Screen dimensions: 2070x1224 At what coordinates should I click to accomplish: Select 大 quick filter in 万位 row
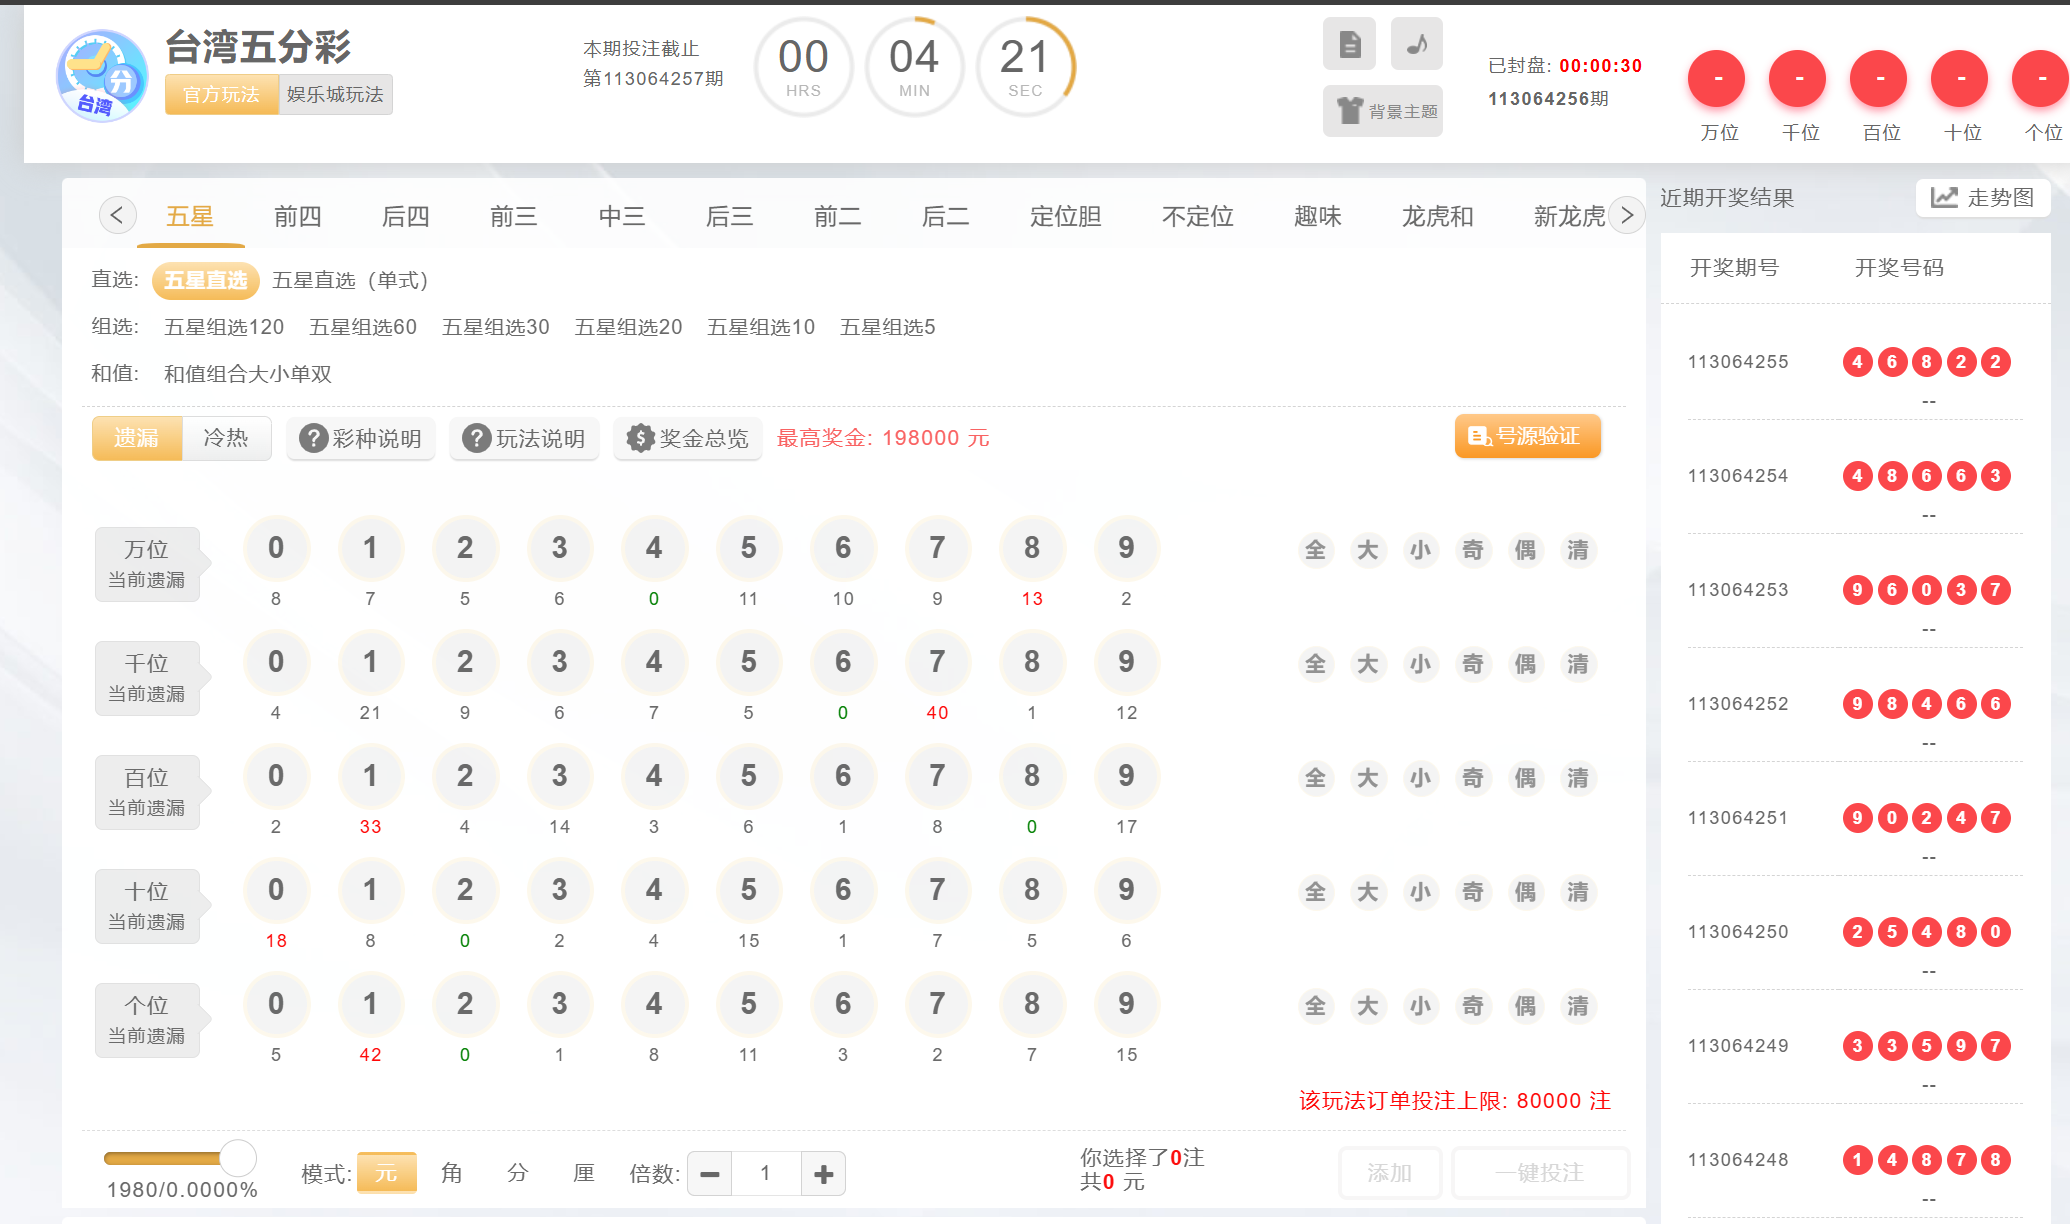coord(1367,550)
